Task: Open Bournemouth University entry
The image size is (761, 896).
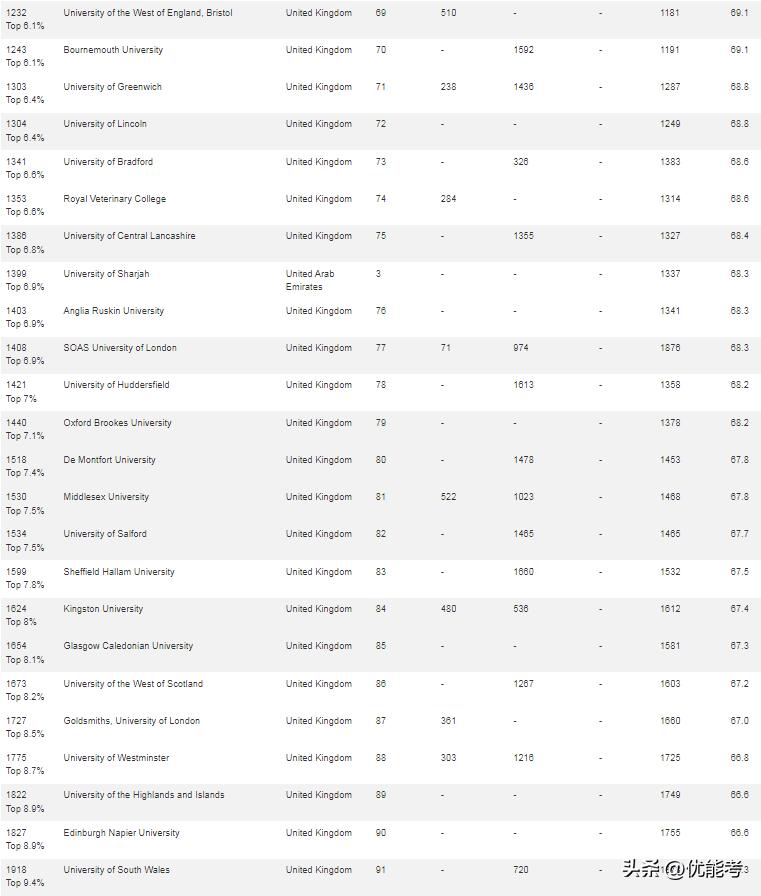Action: point(113,50)
